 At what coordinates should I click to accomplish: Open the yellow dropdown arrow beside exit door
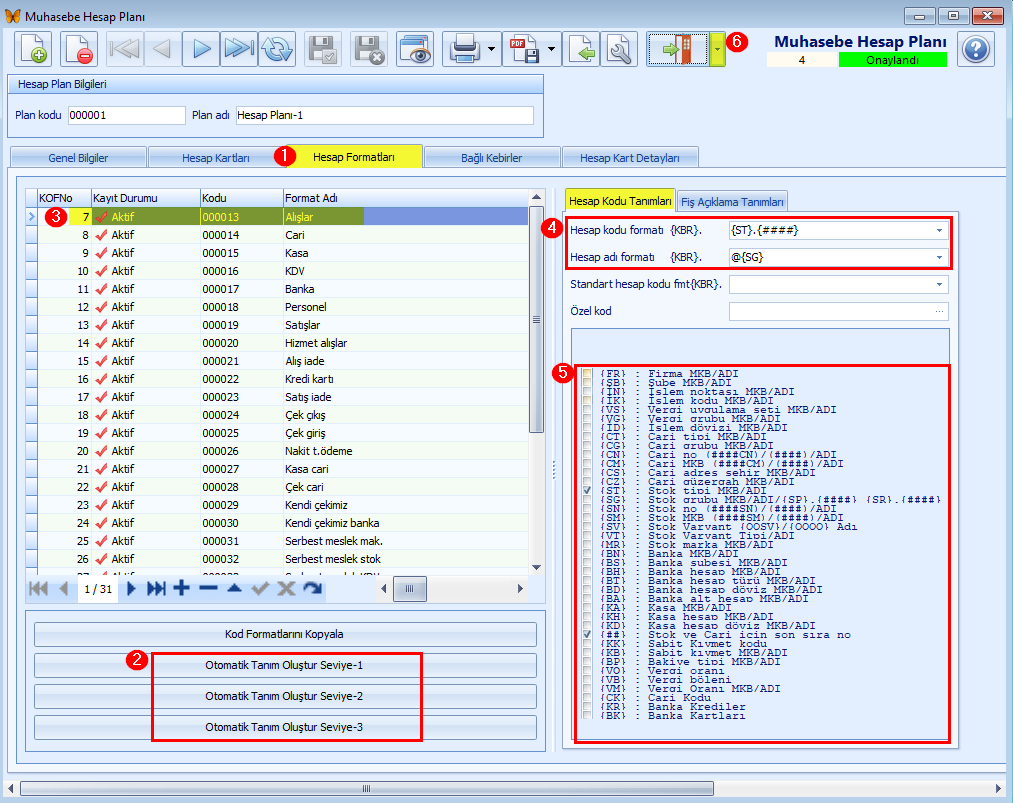tap(717, 49)
